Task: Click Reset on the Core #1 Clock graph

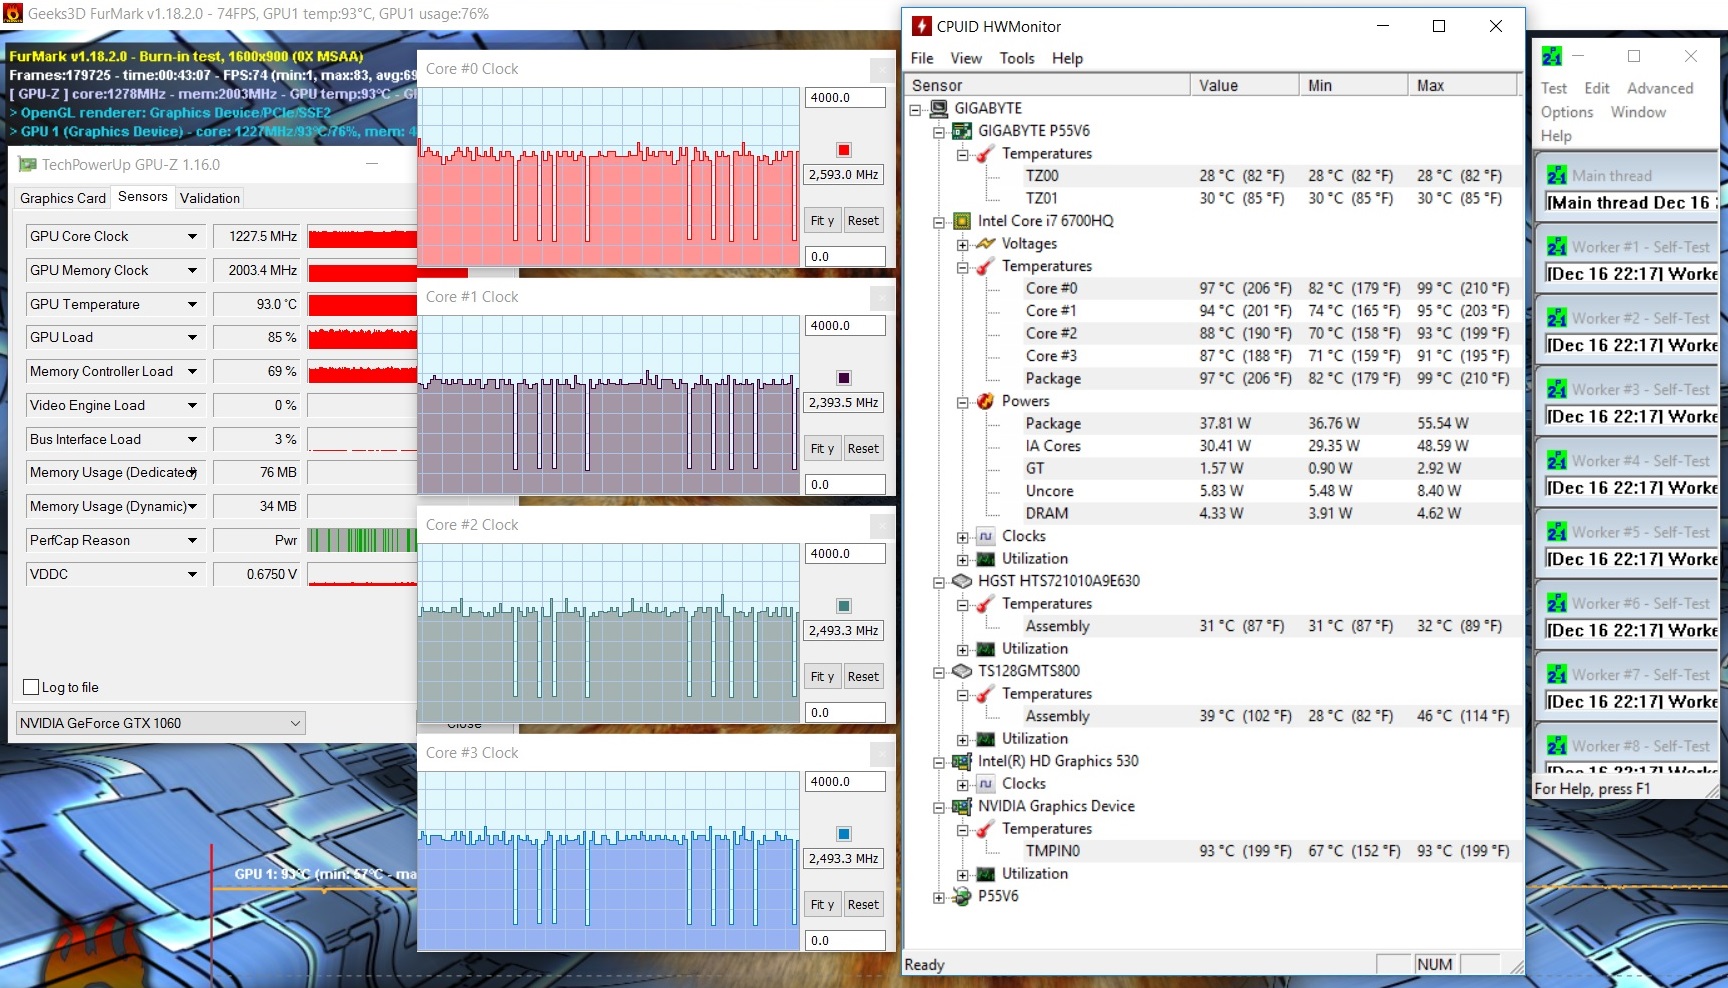Action: (x=863, y=449)
